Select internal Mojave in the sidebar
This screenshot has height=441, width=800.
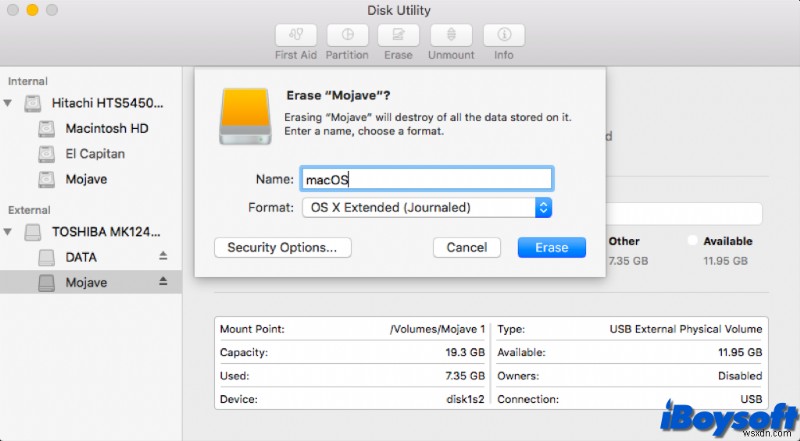[86, 180]
